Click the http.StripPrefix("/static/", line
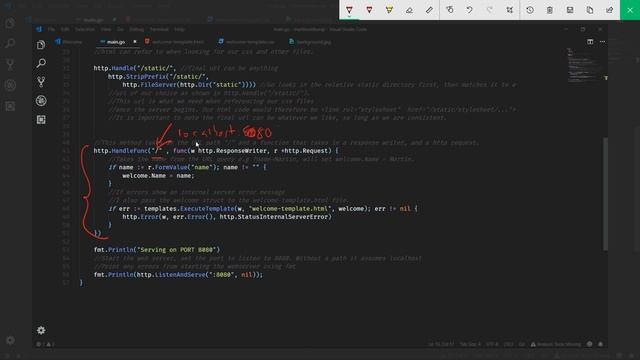640x360 pixels. [158, 76]
